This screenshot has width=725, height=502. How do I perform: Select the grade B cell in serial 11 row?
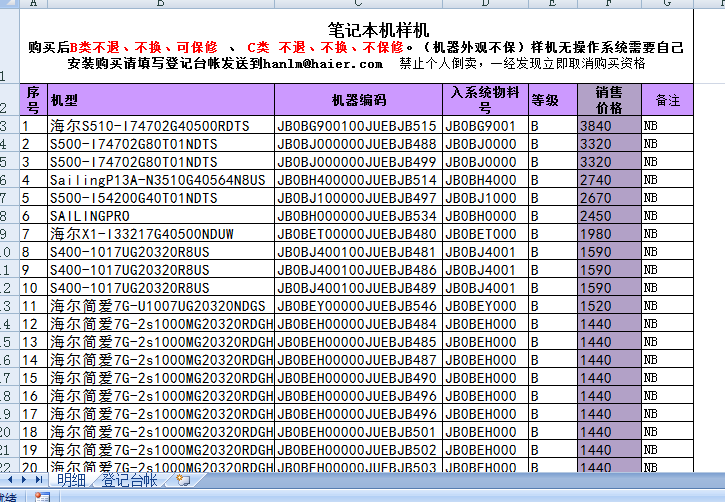553,306
